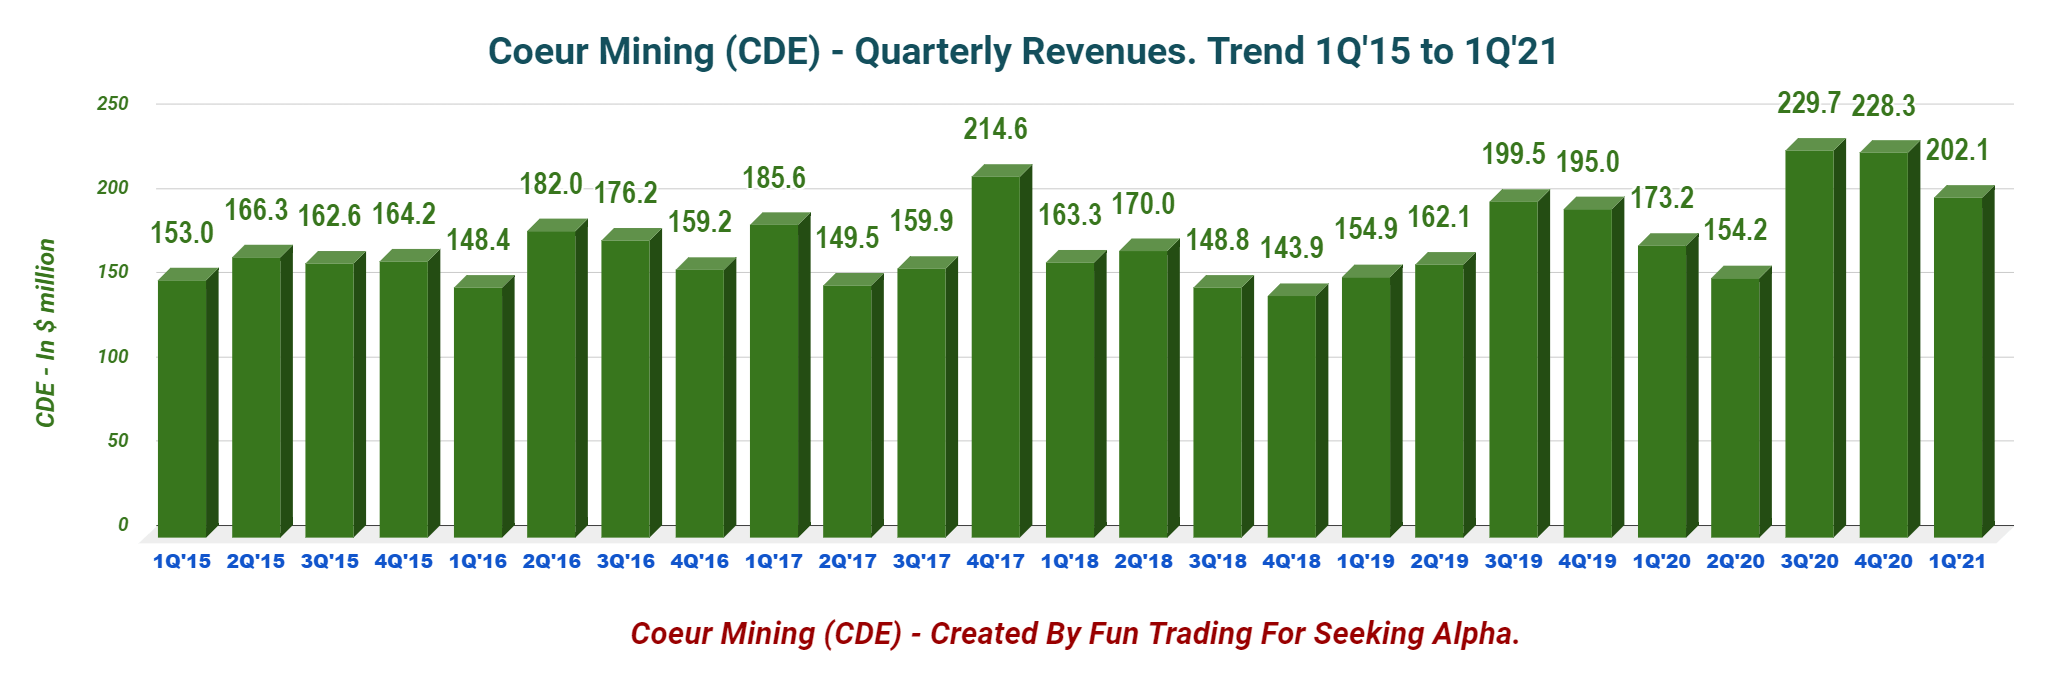Click the x-axis label 1Q'19
Viewport: 2048px width, 684px height.
pyautogui.click(x=1366, y=562)
